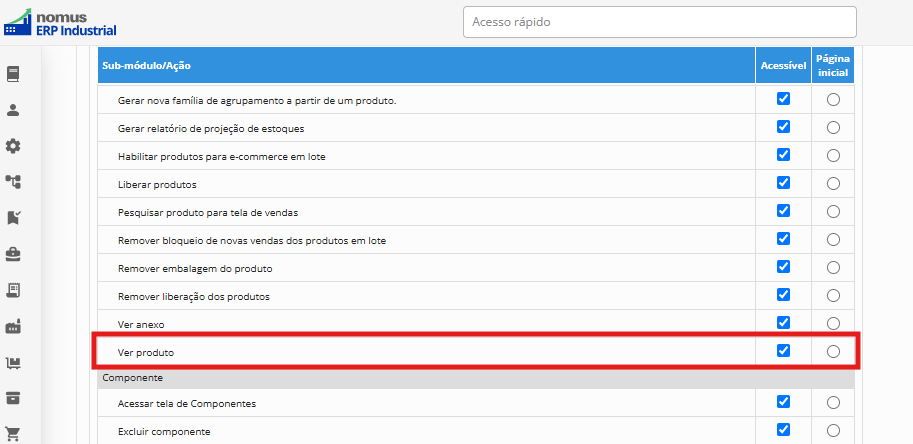Open the shopping cart icon in the sidebar
The height and width of the screenshot is (444, 913).
[13, 434]
